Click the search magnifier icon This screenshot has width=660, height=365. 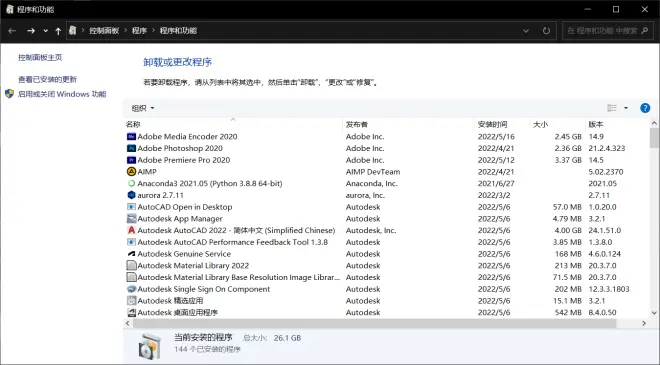[645, 31]
